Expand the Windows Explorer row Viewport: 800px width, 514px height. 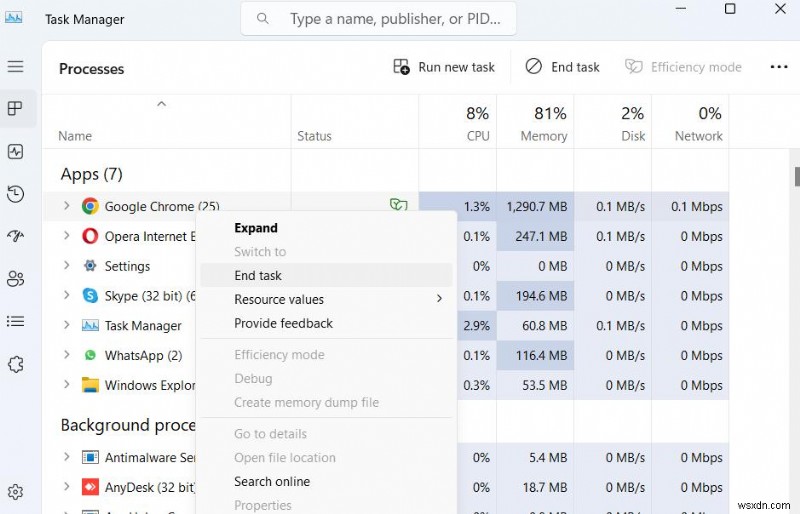[x=66, y=384]
